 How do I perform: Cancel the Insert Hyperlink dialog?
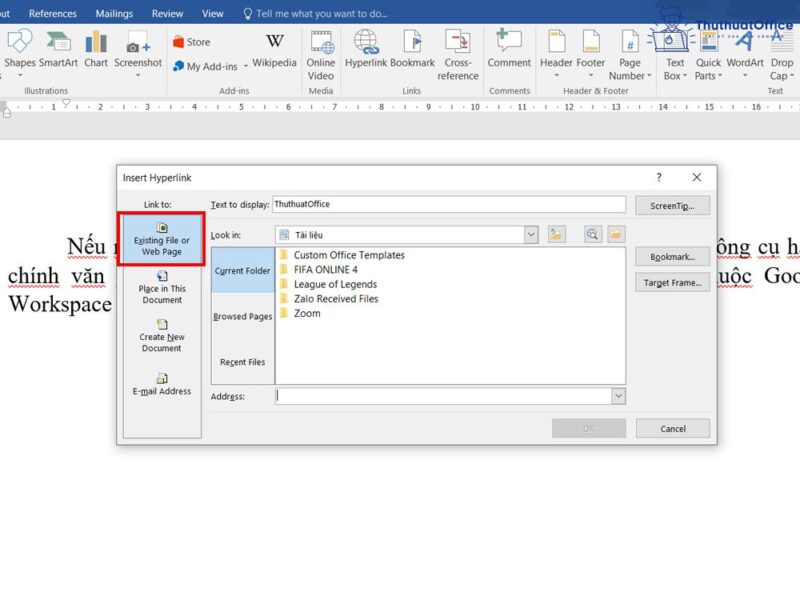click(672, 428)
